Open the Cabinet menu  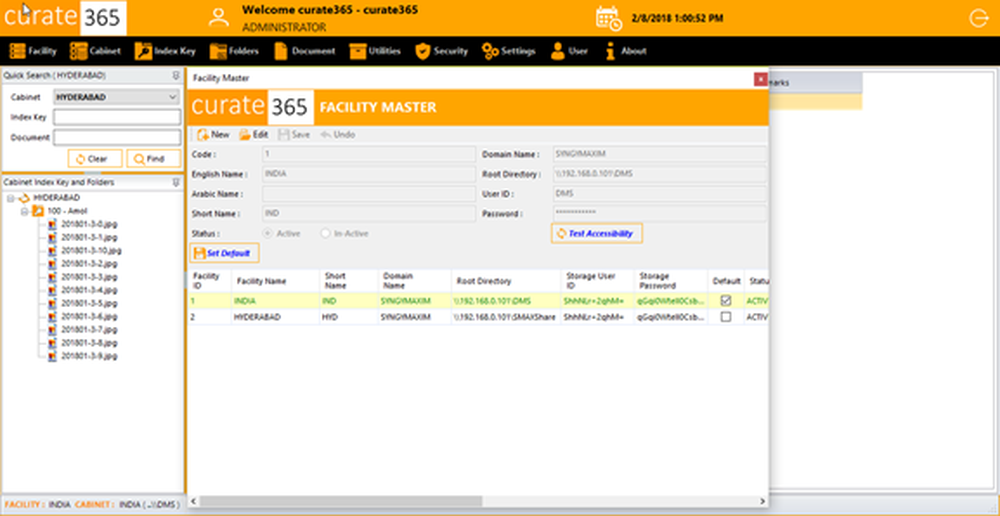(x=96, y=51)
